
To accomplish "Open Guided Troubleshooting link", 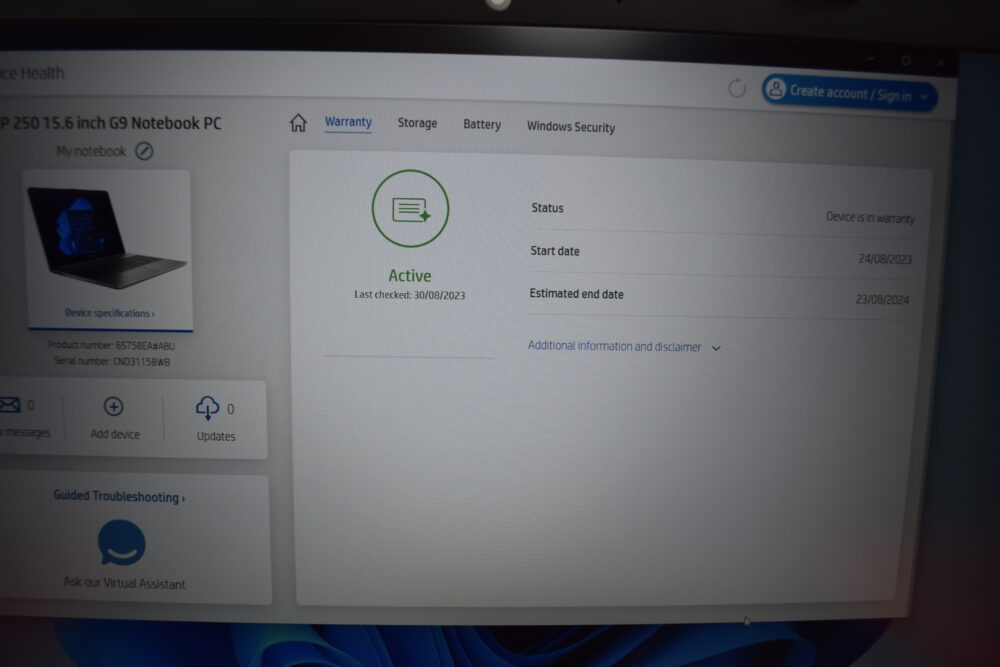I will [119, 496].
